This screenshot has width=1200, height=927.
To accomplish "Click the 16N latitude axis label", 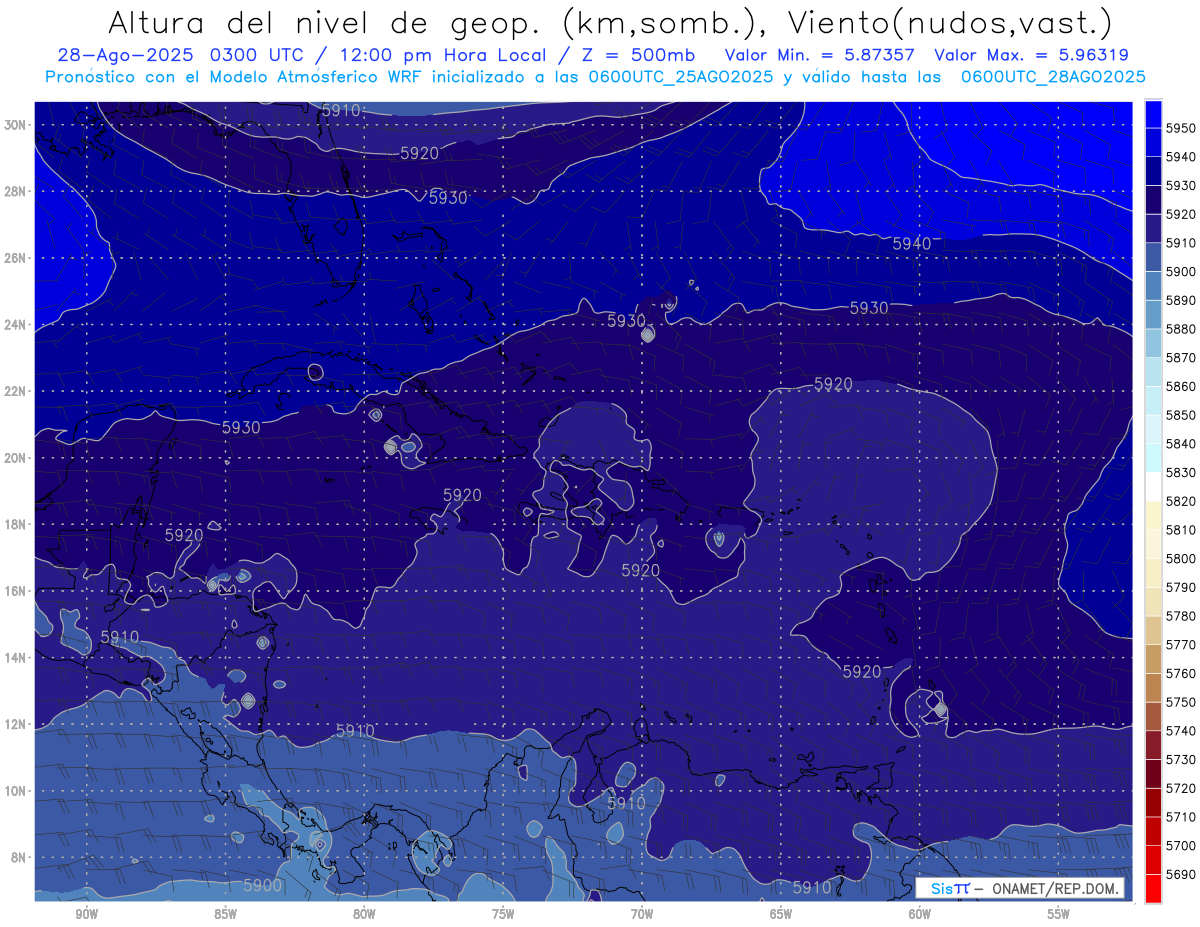I will pyautogui.click(x=15, y=591).
